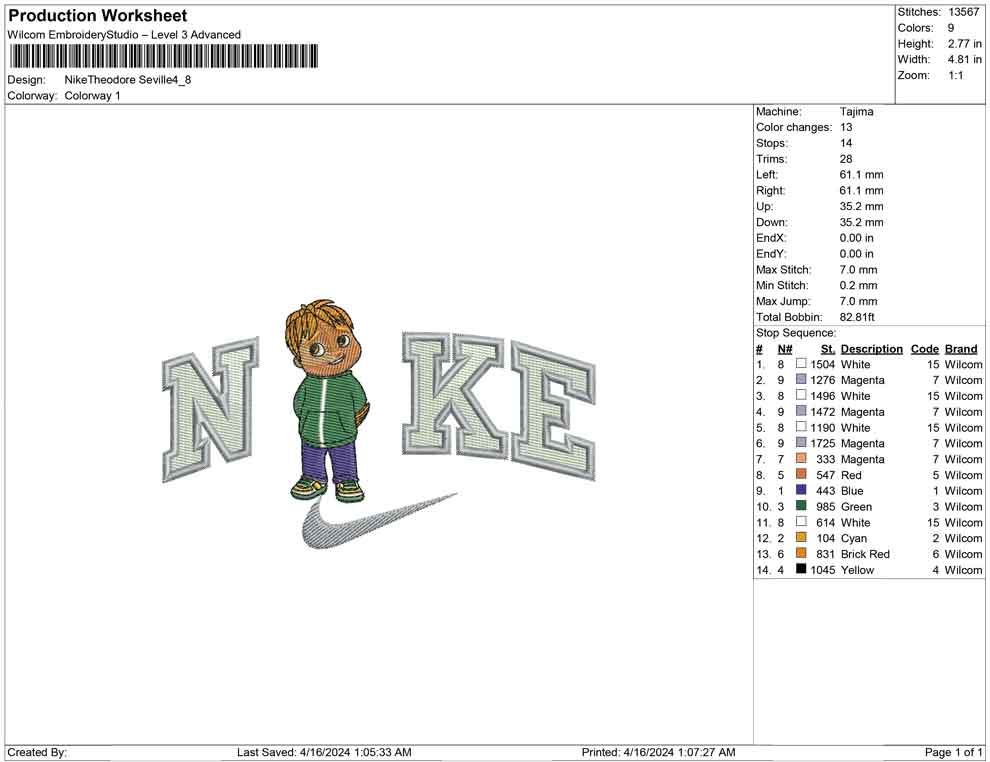990x762 pixels.
Task: Click 'Page 1 of 1' in the footer
Action: coord(953,752)
